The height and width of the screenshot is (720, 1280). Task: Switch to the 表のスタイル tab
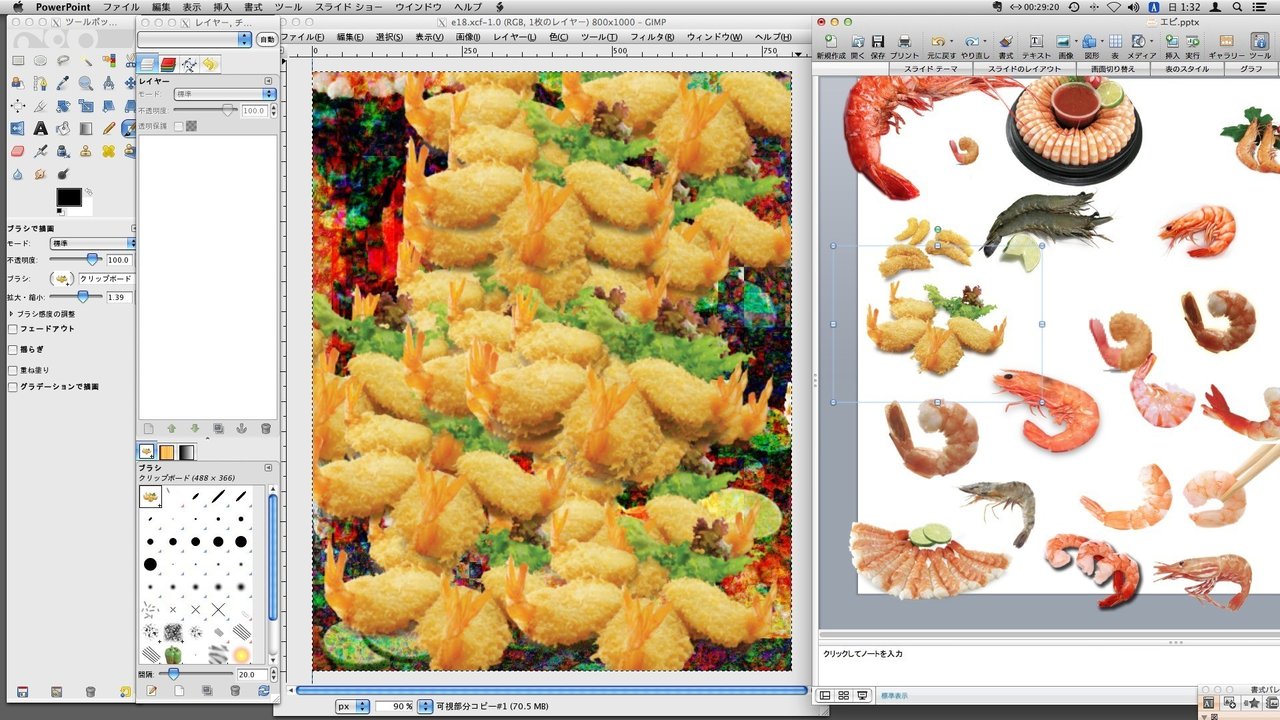click(x=1187, y=69)
